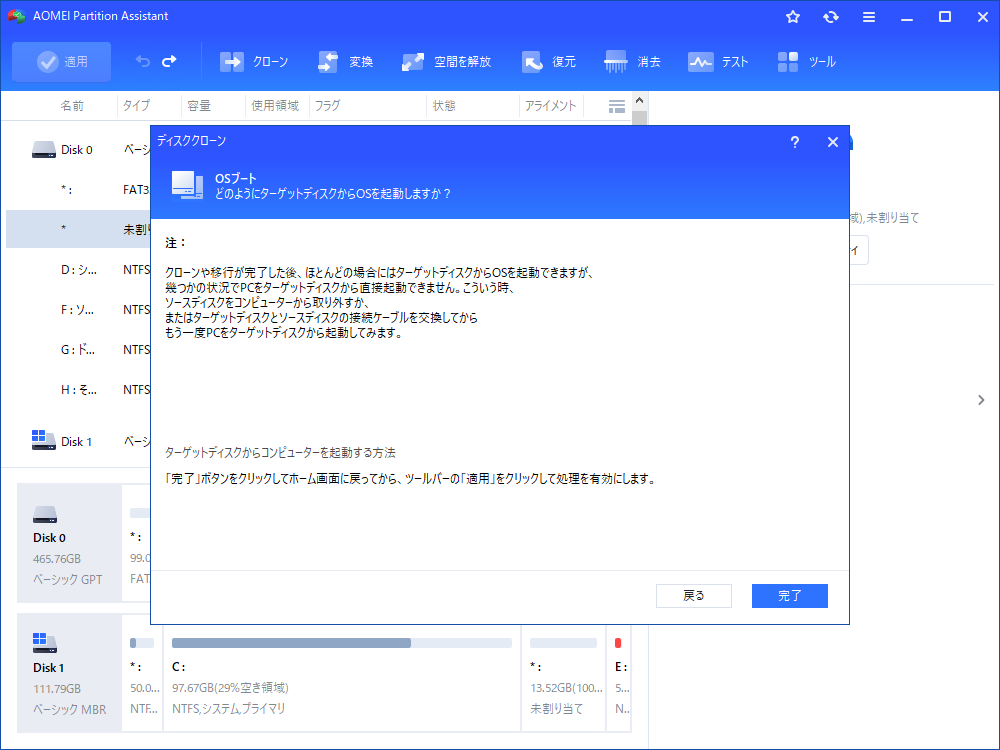Image resolution: width=1000 pixels, height=750 pixels.
Task: Select Disk 0 465.76GB card in disk map
Action: click(69, 543)
